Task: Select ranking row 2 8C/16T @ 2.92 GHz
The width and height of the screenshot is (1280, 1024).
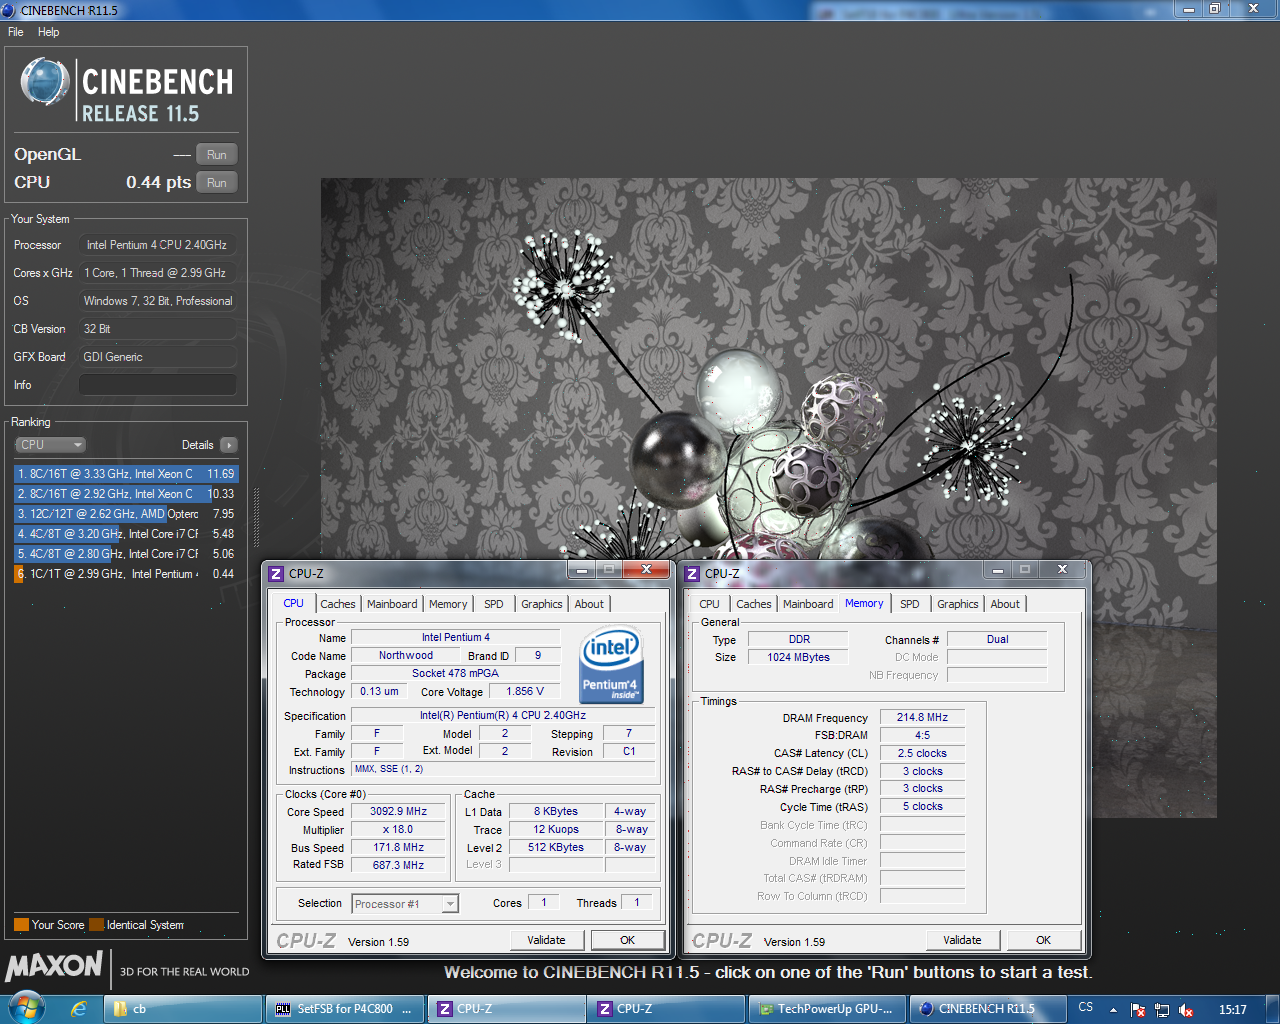Action: pos(126,494)
